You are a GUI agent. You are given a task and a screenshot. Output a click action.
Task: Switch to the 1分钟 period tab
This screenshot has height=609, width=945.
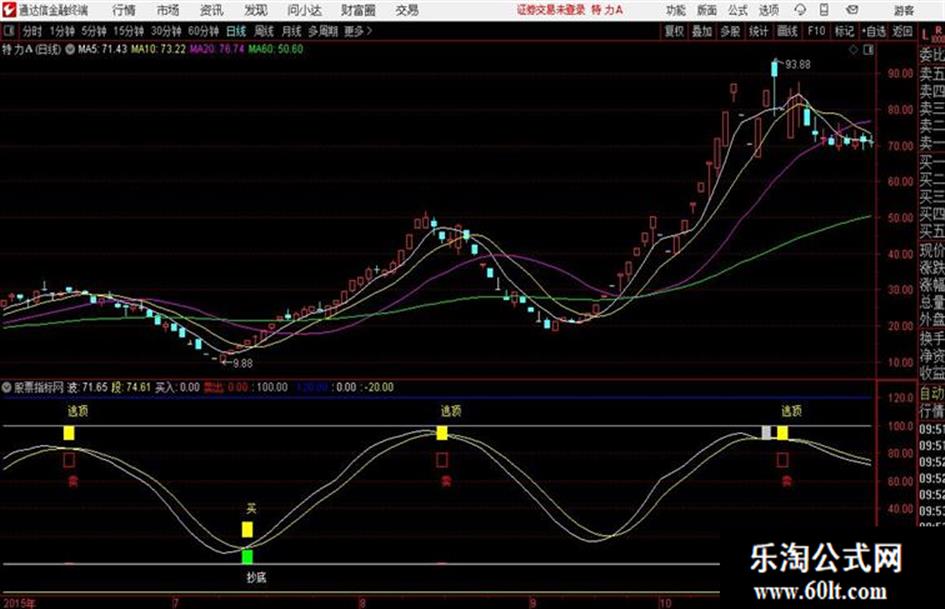click(62, 31)
